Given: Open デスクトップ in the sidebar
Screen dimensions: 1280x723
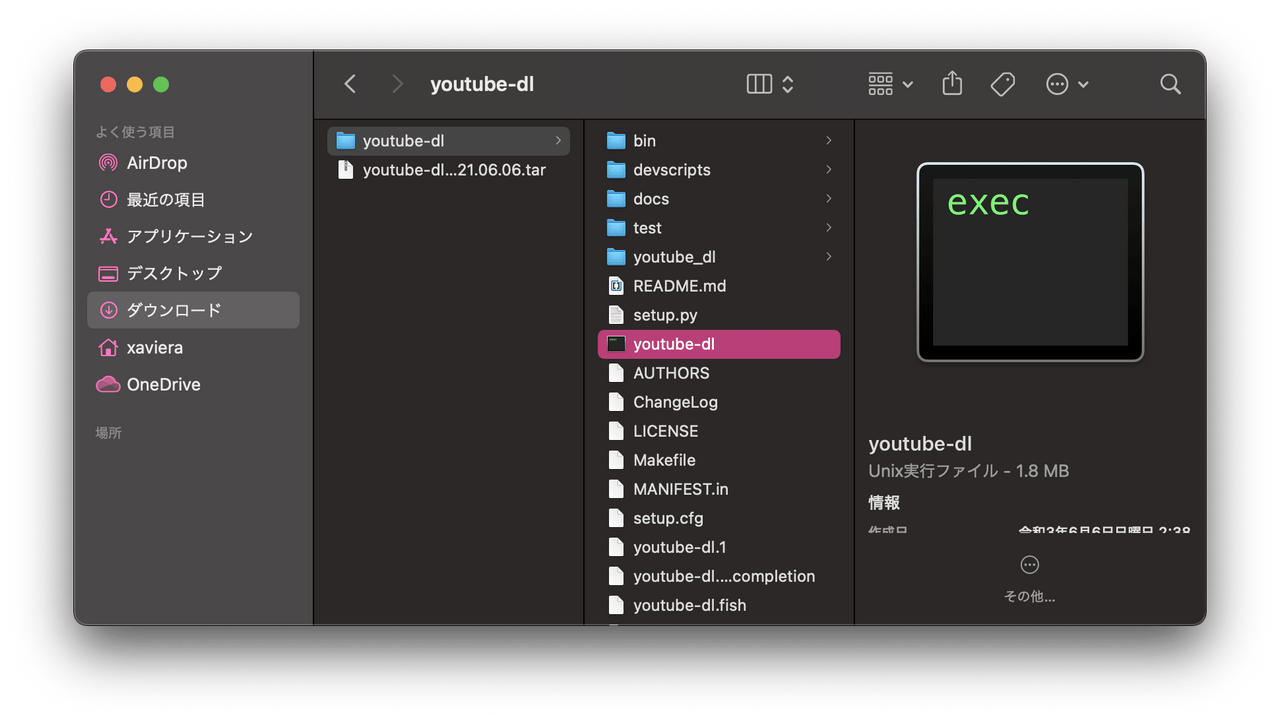Looking at the screenshot, I should point(193,273).
